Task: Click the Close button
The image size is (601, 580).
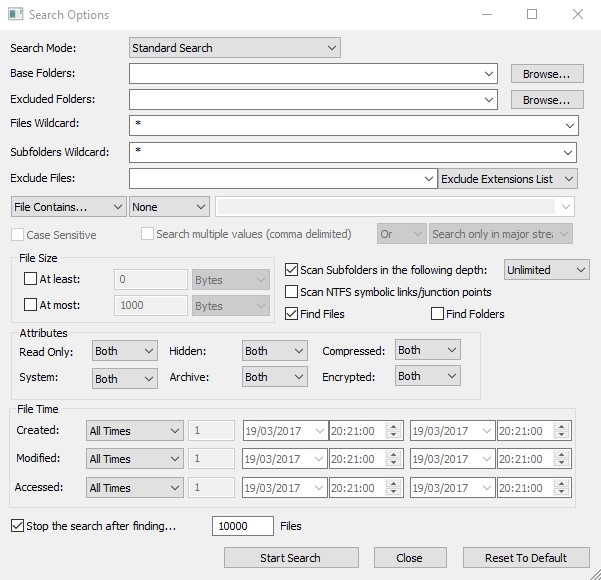Action: (x=410, y=558)
